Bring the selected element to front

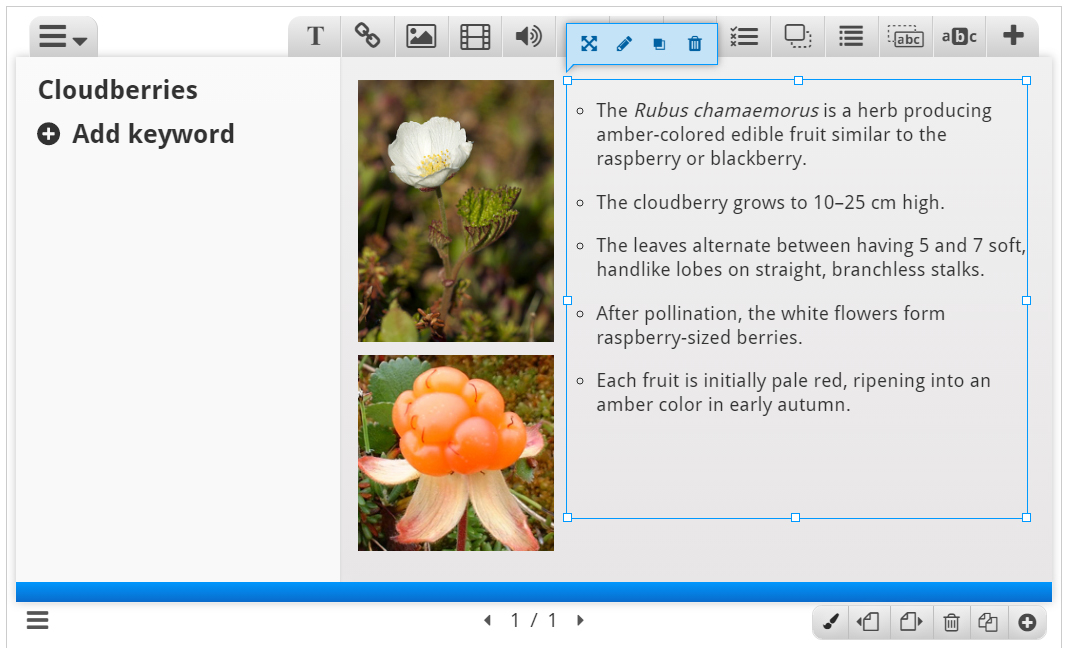point(659,44)
